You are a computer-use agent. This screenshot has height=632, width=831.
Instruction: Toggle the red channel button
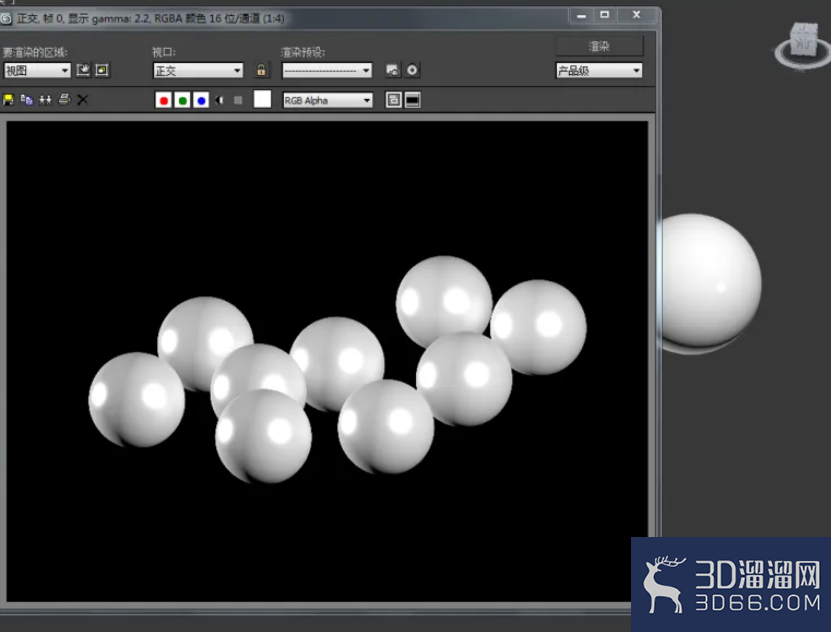pos(164,100)
